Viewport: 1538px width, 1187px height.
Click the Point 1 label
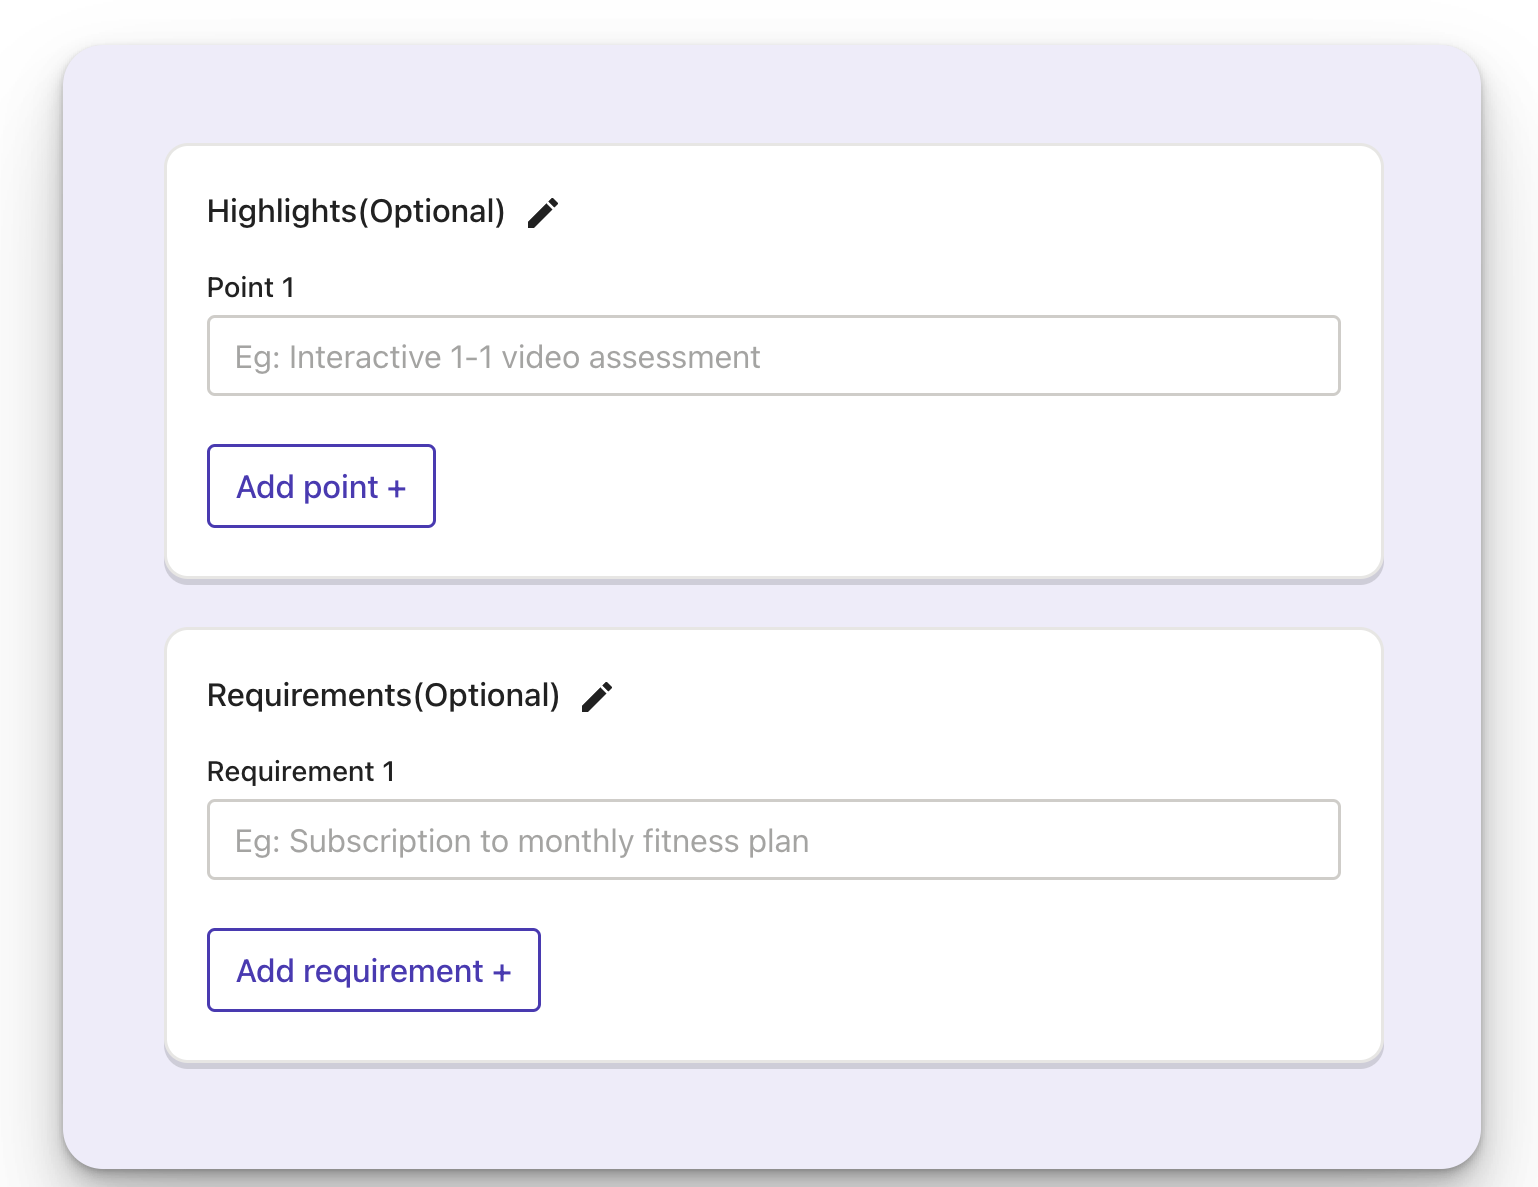[251, 288]
